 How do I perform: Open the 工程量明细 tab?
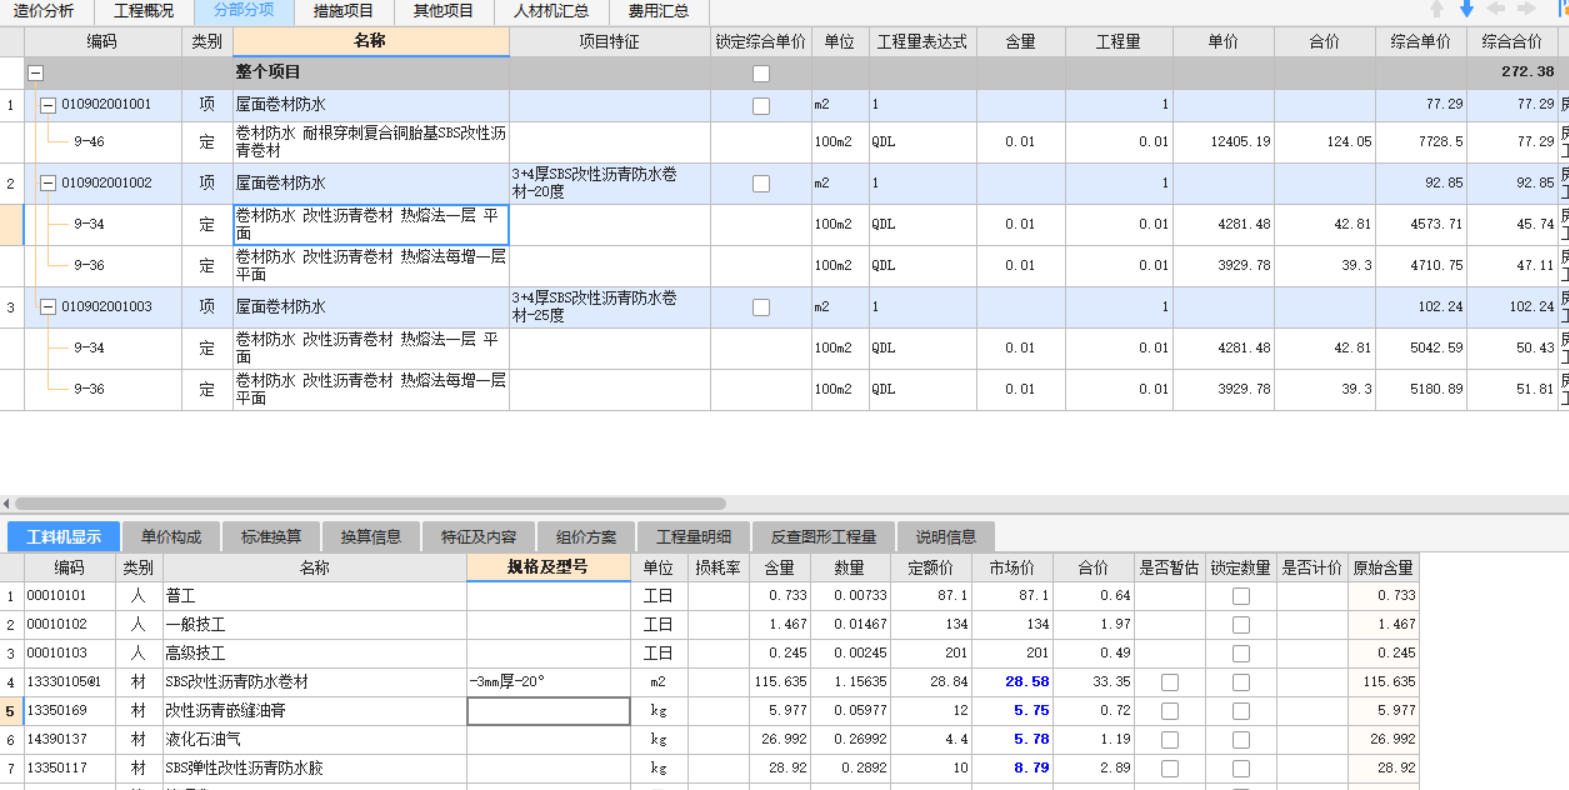click(x=694, y=537)
